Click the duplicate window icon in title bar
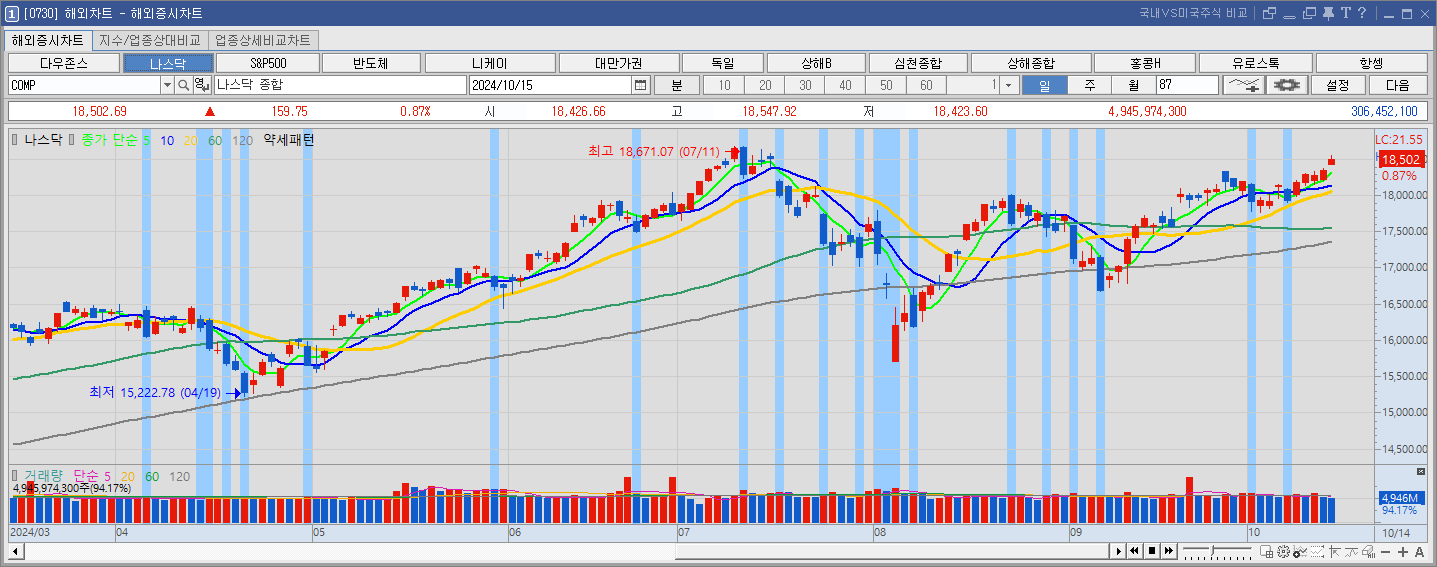 [1309, 13]
